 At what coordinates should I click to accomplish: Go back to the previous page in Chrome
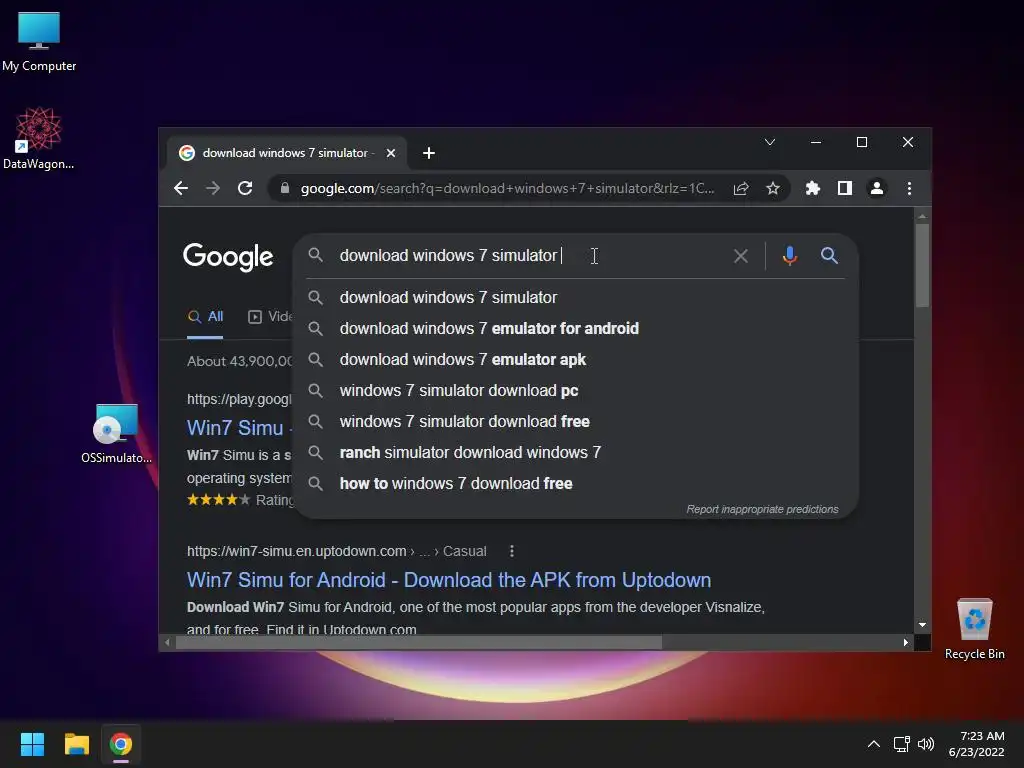pyautogui.click(x=181, y=189)
